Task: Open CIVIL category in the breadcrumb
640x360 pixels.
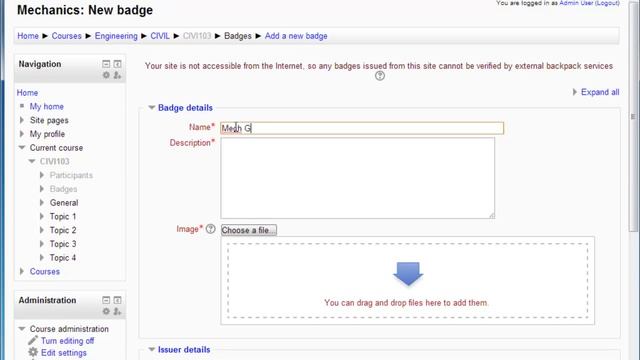Action: click(160, 36)
